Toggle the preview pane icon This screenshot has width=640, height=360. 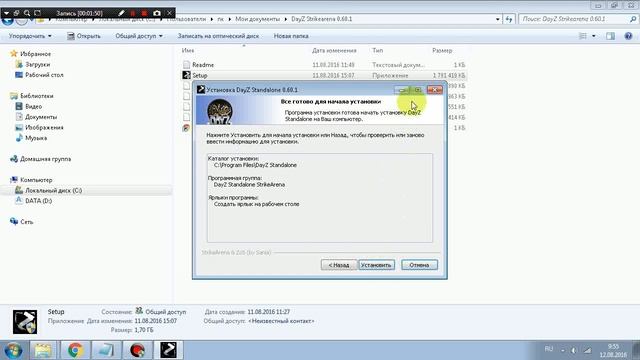(x=610, y=36)
